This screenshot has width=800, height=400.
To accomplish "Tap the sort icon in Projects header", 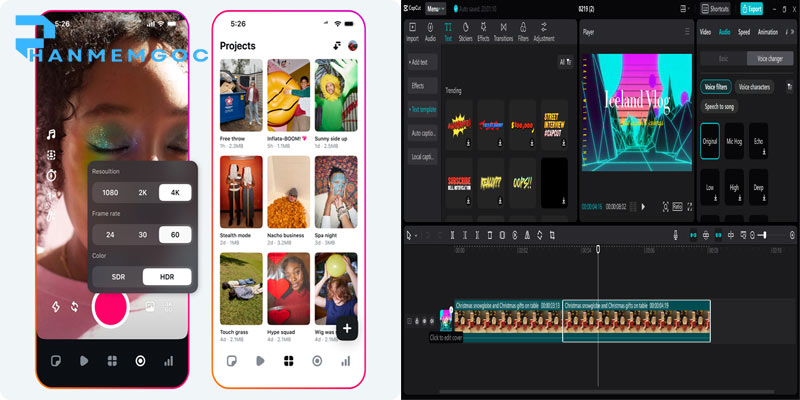I will point(337,46).
